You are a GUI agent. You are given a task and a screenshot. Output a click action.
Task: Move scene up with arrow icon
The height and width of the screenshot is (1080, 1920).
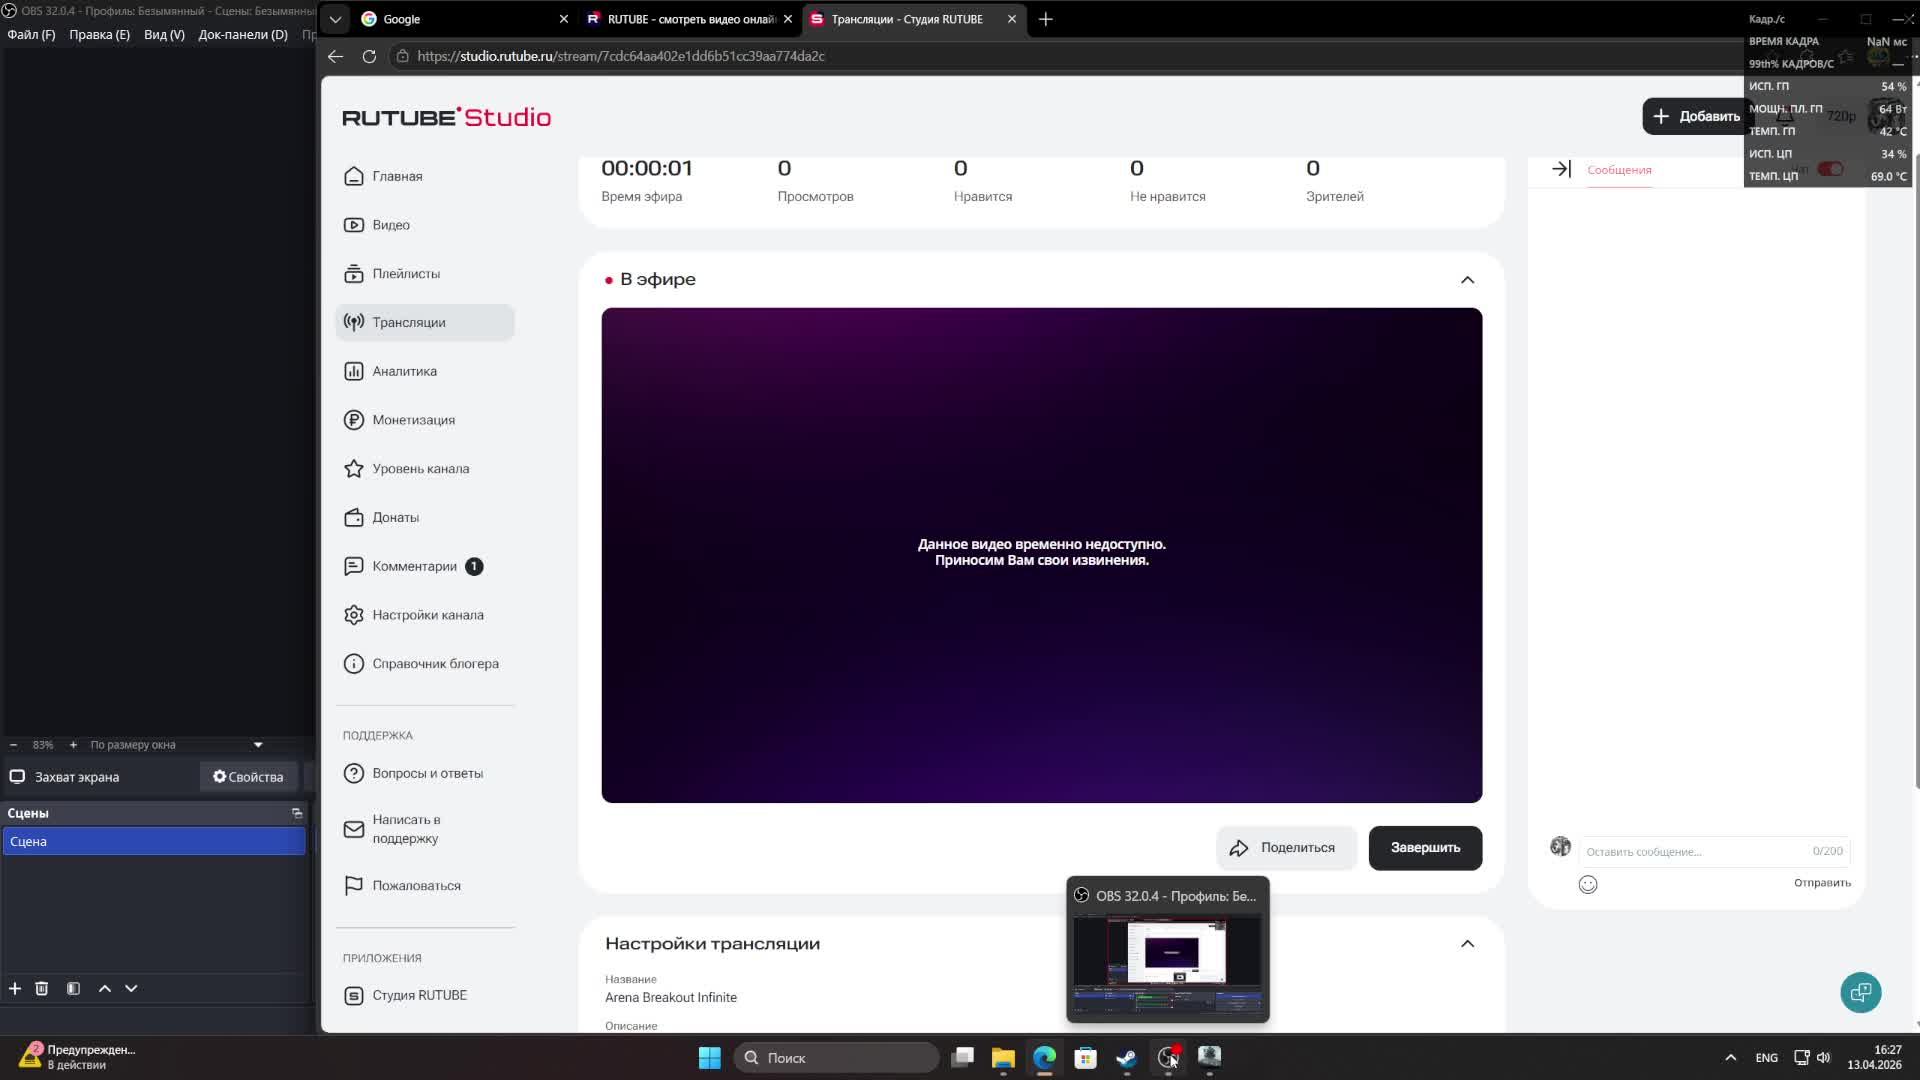point(104,988)
